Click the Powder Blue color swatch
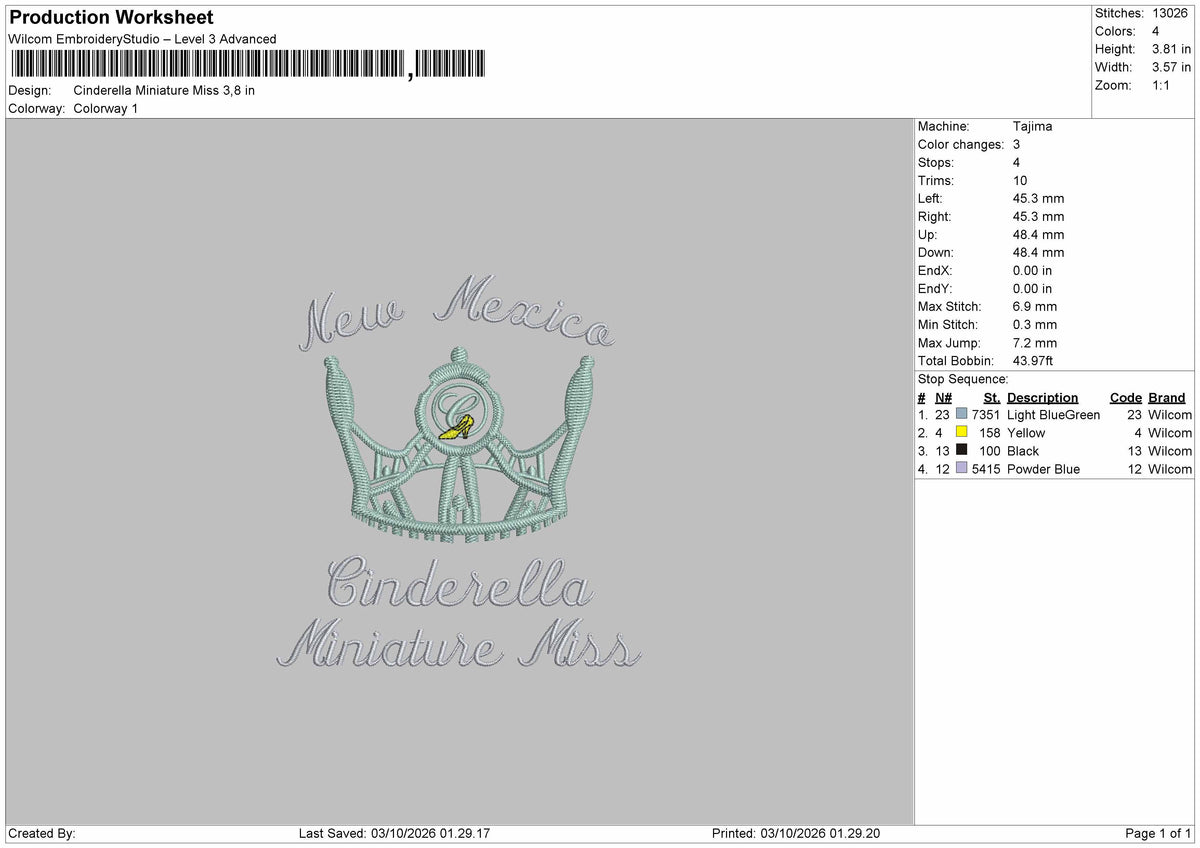1200x848 pixels. (x=962, y=469)
